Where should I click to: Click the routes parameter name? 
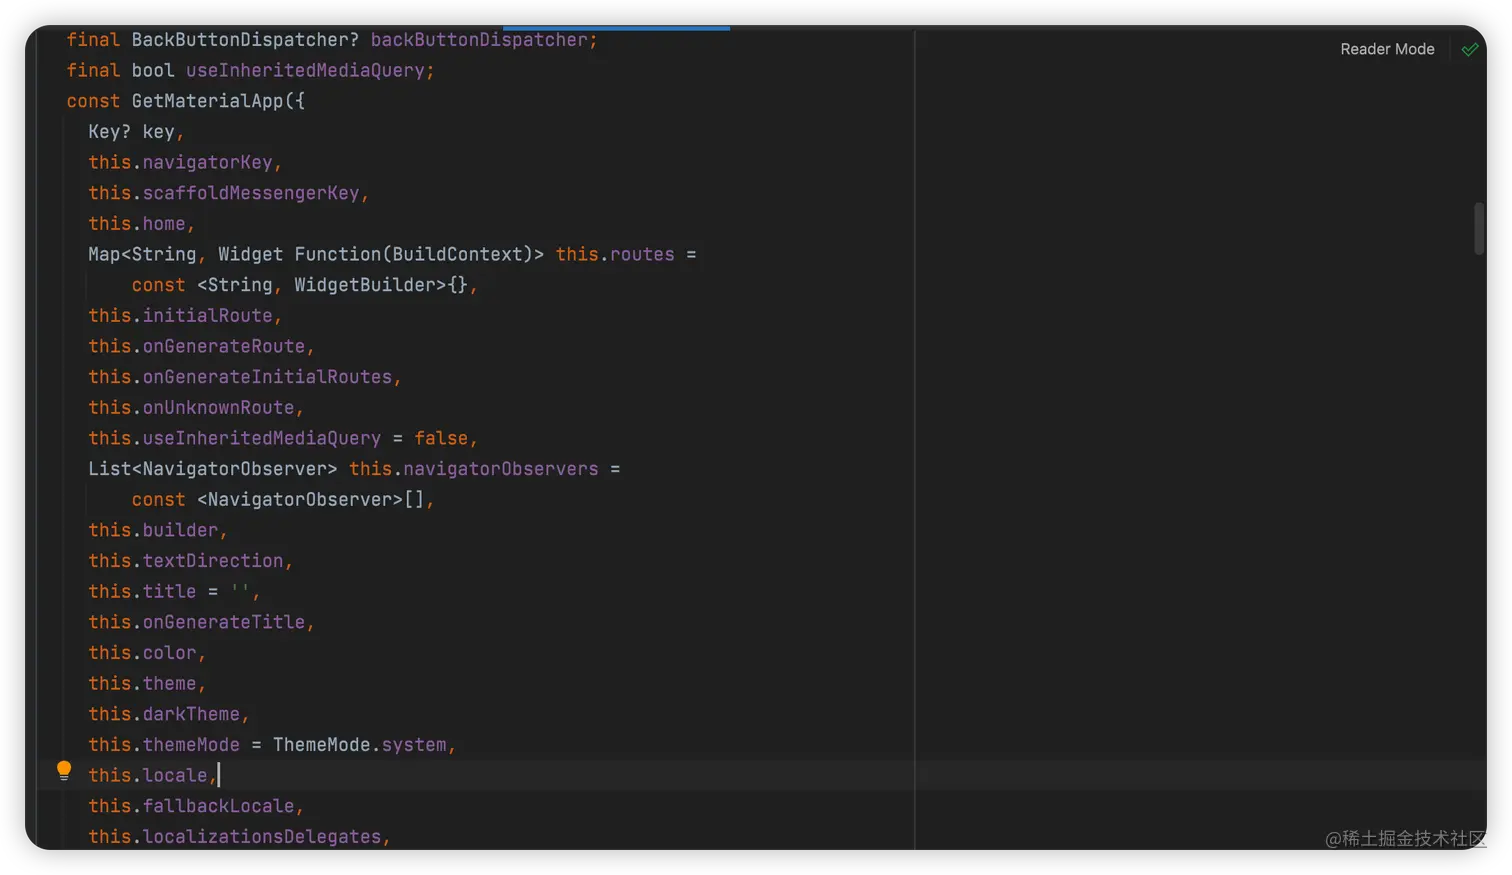click(642, 254)
